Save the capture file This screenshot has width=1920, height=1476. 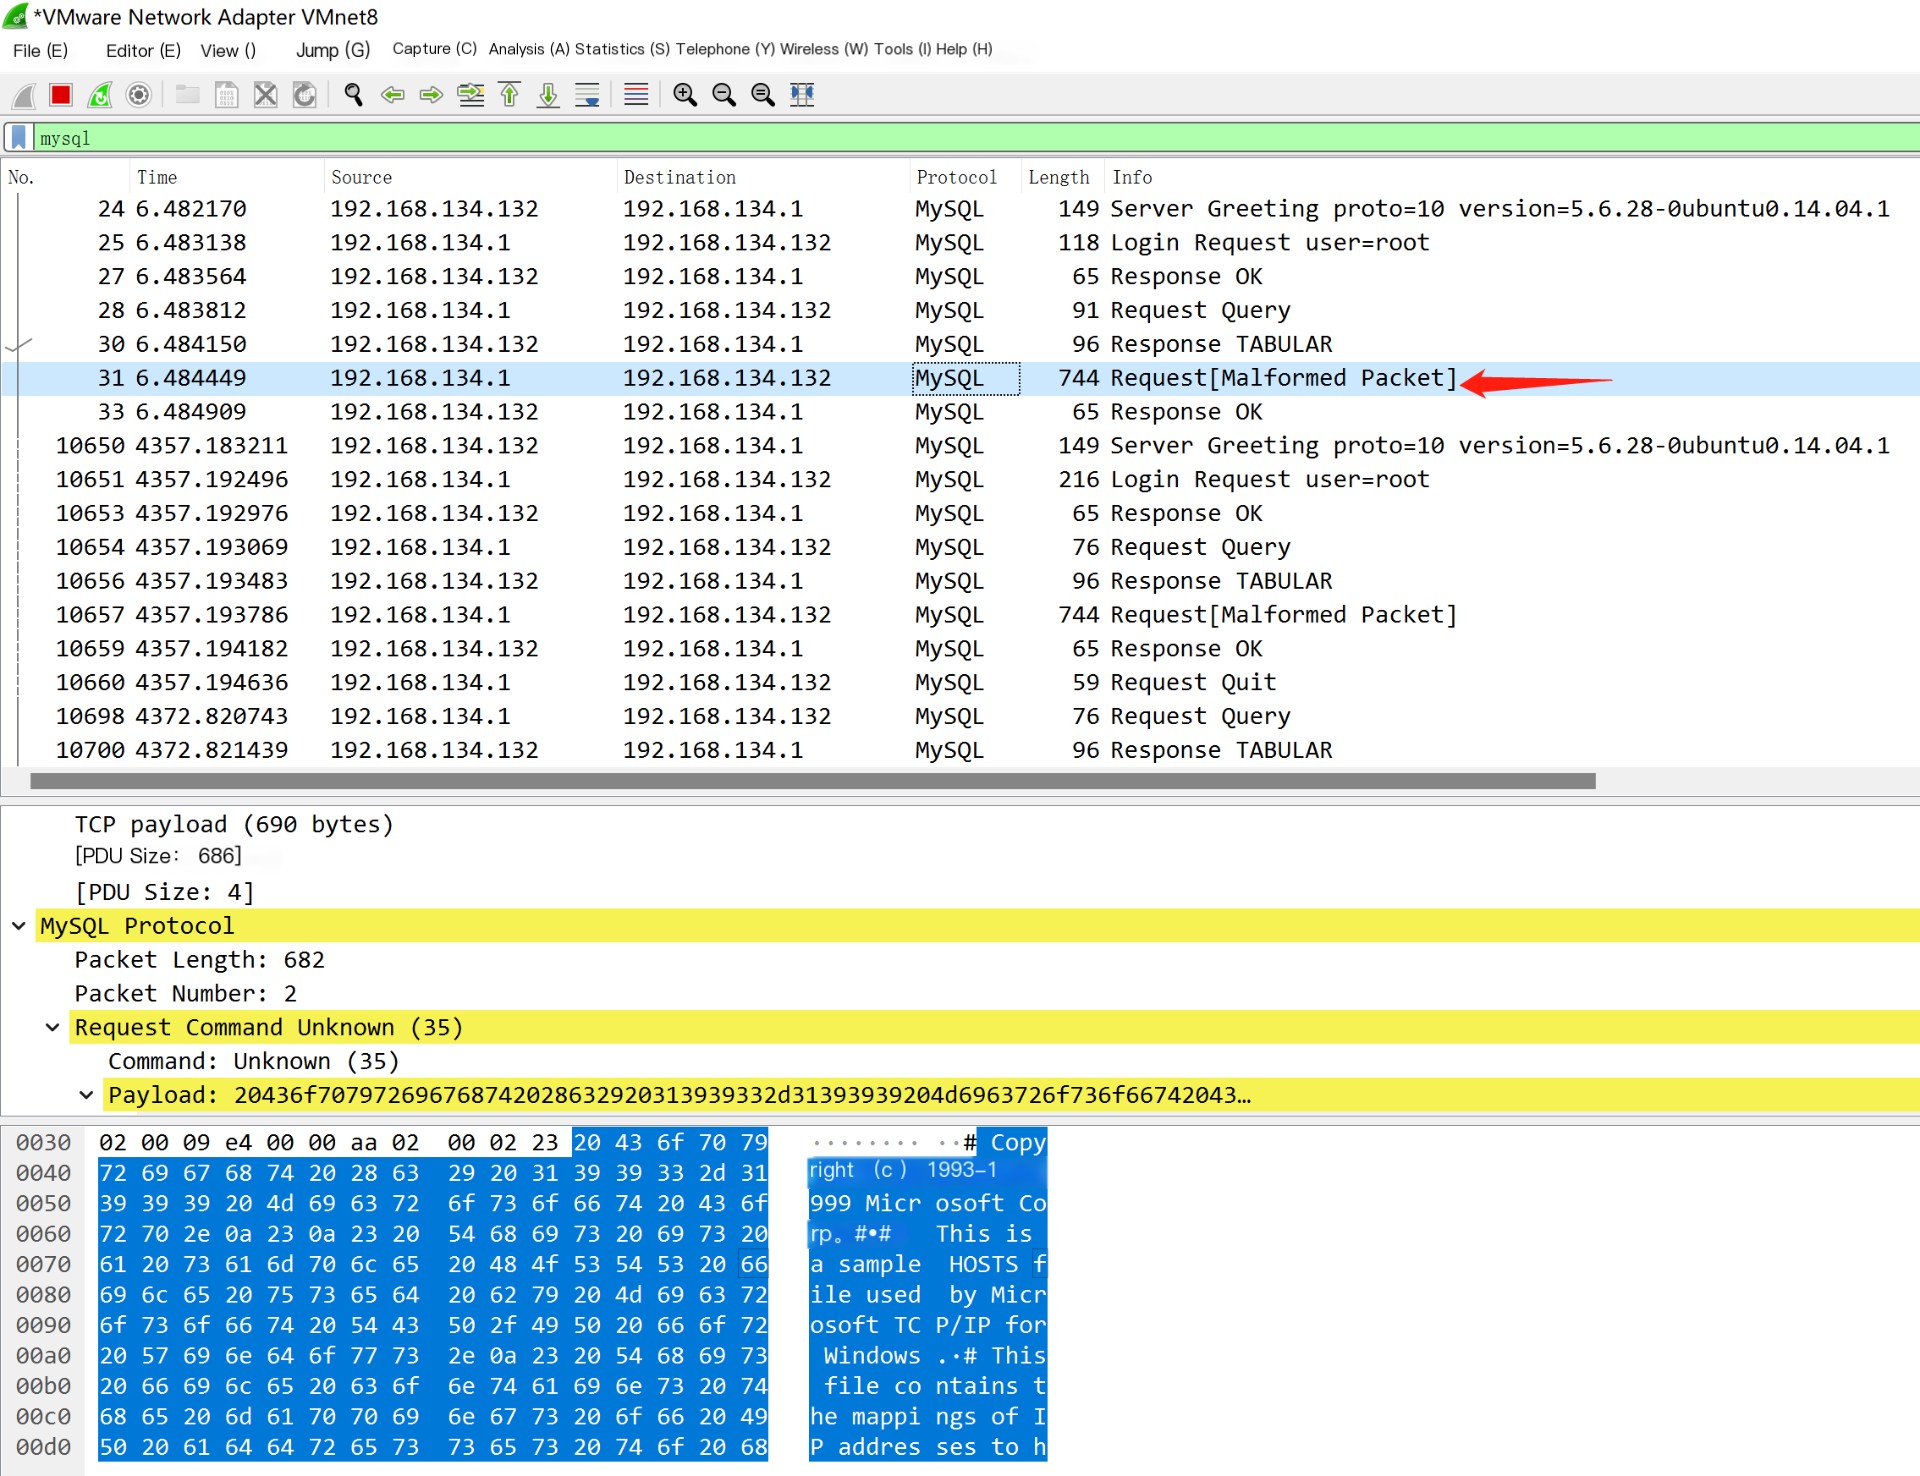tap(227, 95)
